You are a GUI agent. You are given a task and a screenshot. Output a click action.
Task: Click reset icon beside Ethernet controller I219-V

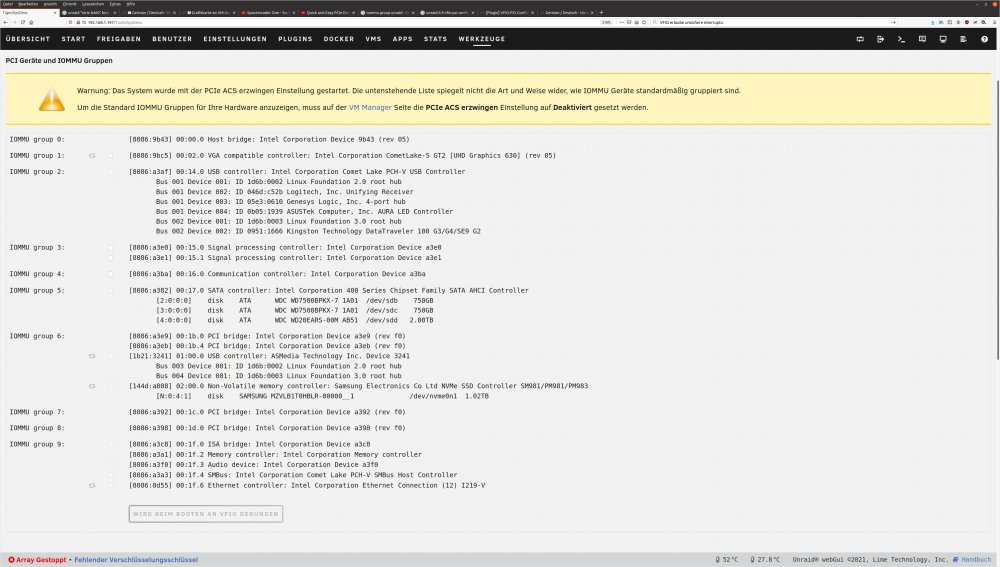tap(92, 485)
